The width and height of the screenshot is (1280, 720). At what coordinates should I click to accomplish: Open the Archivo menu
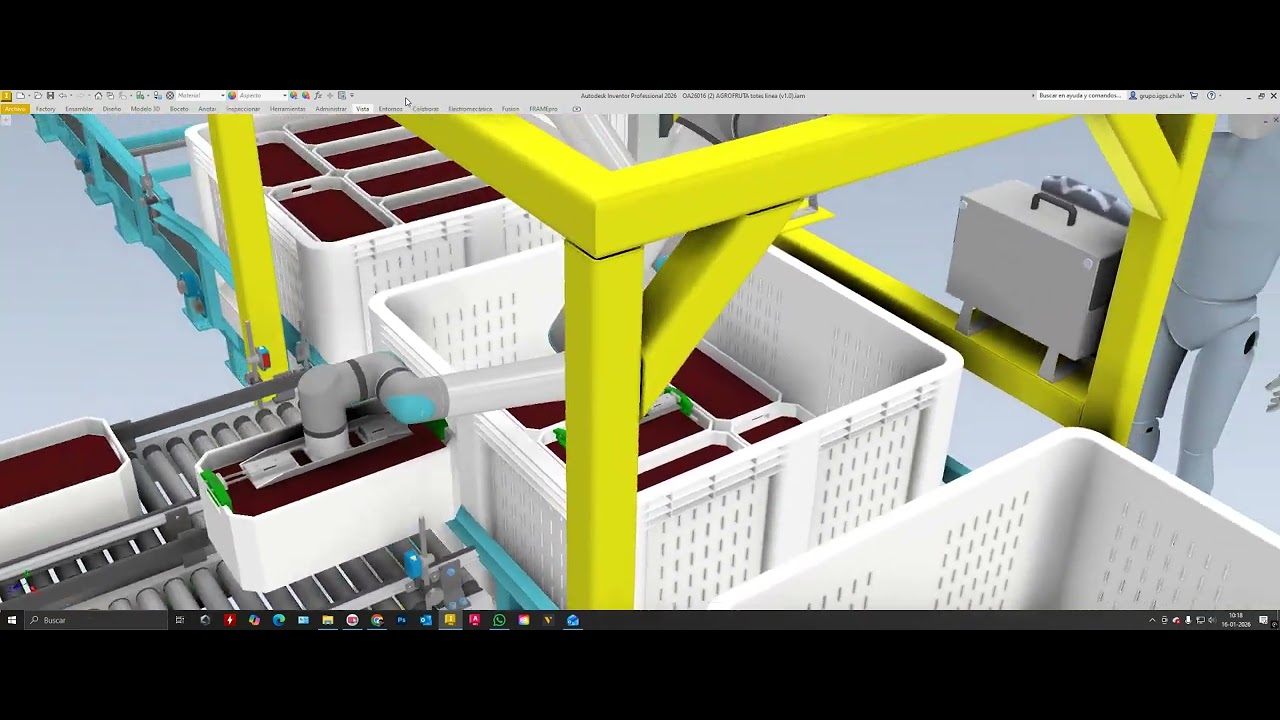(15, 109)
